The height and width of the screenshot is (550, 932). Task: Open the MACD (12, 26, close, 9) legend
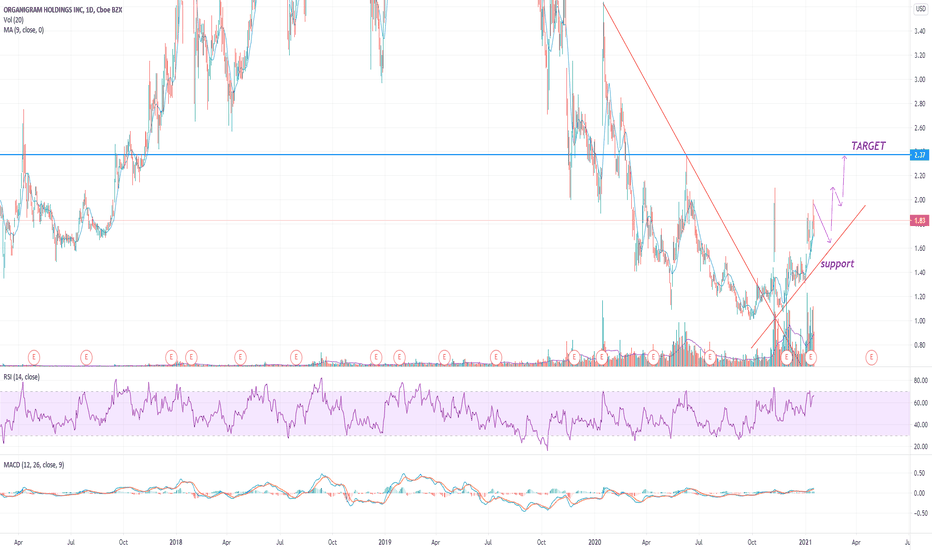(x=34, y=465)
